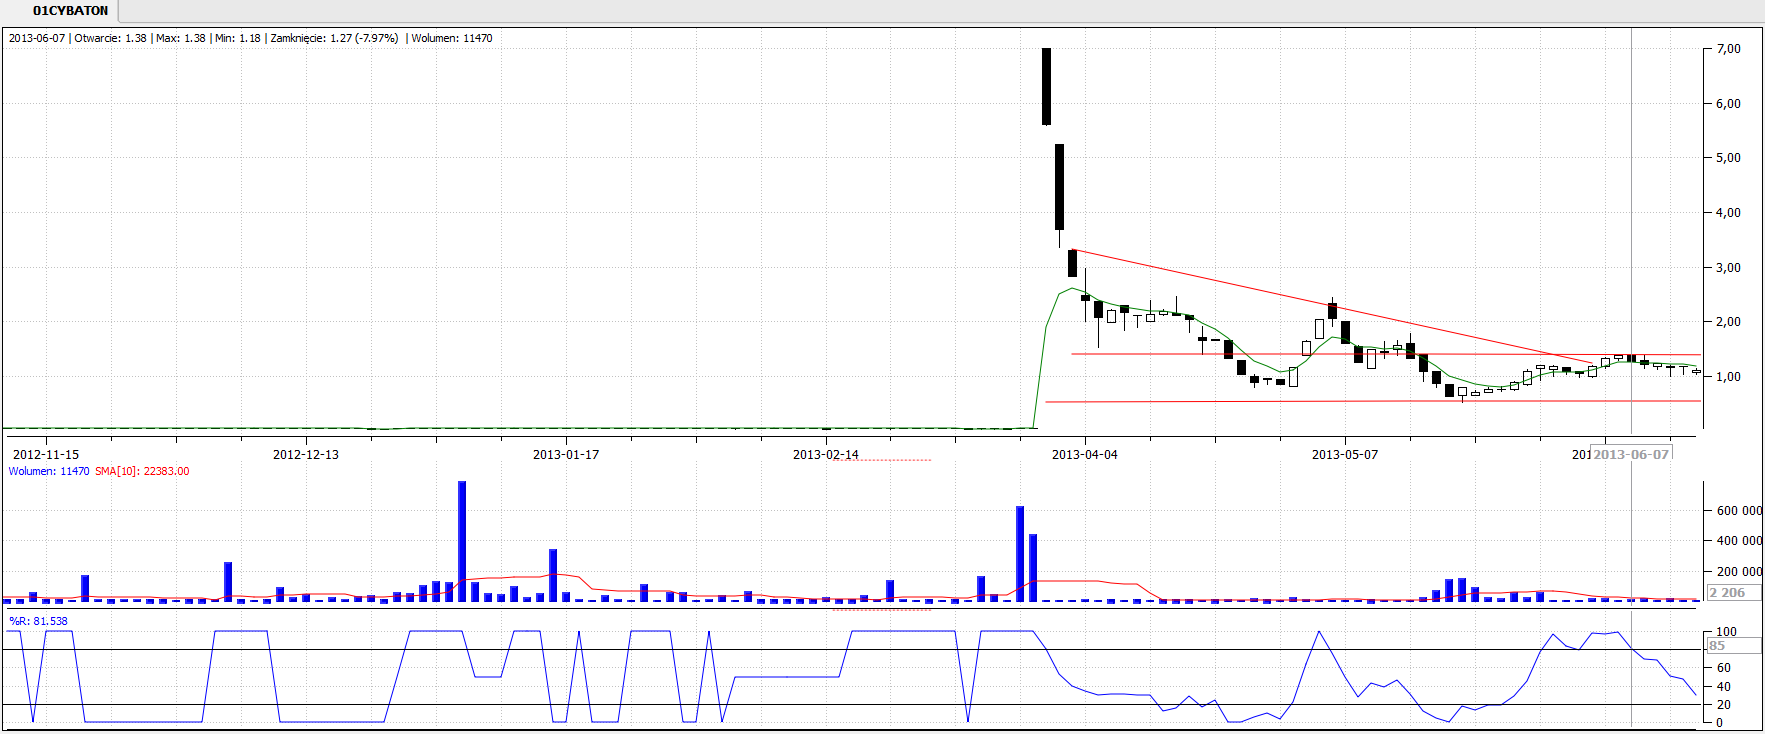The width and height of the screenshot is (1765, 734).
Task: Click the 7,00 price axis label
Action: point(1728,49)
